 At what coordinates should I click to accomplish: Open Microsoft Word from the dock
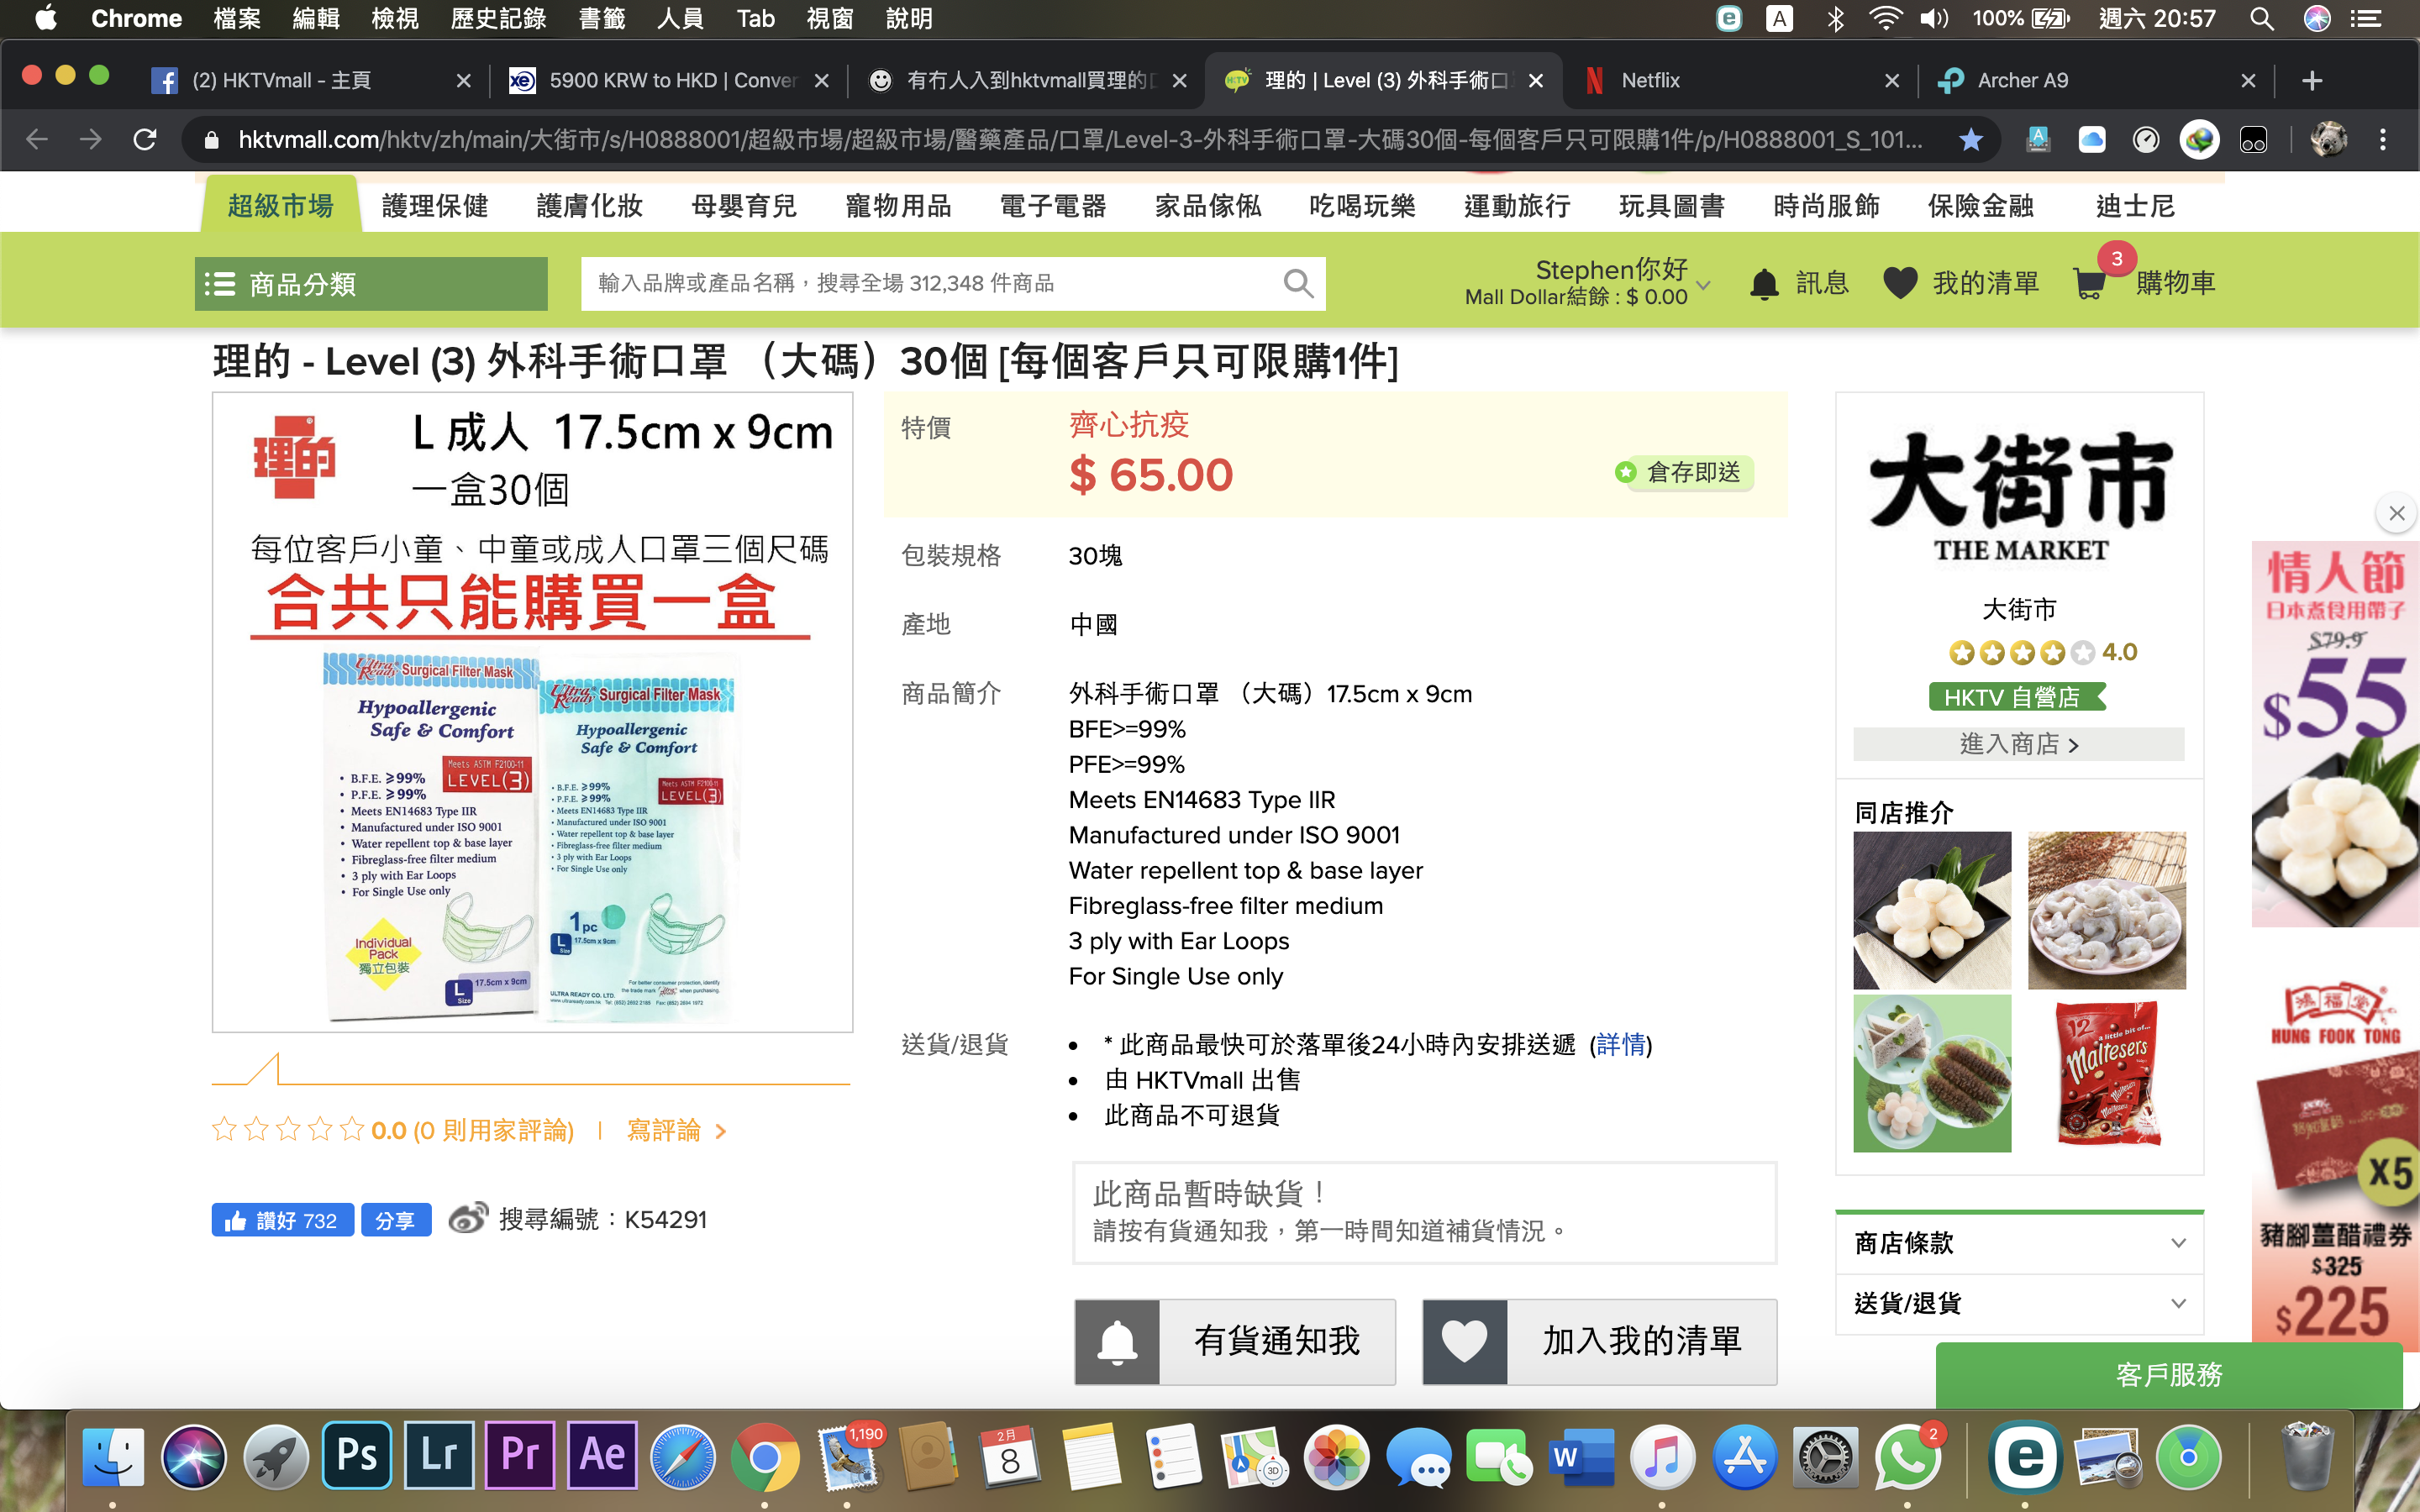[x=1580, y=1457]
